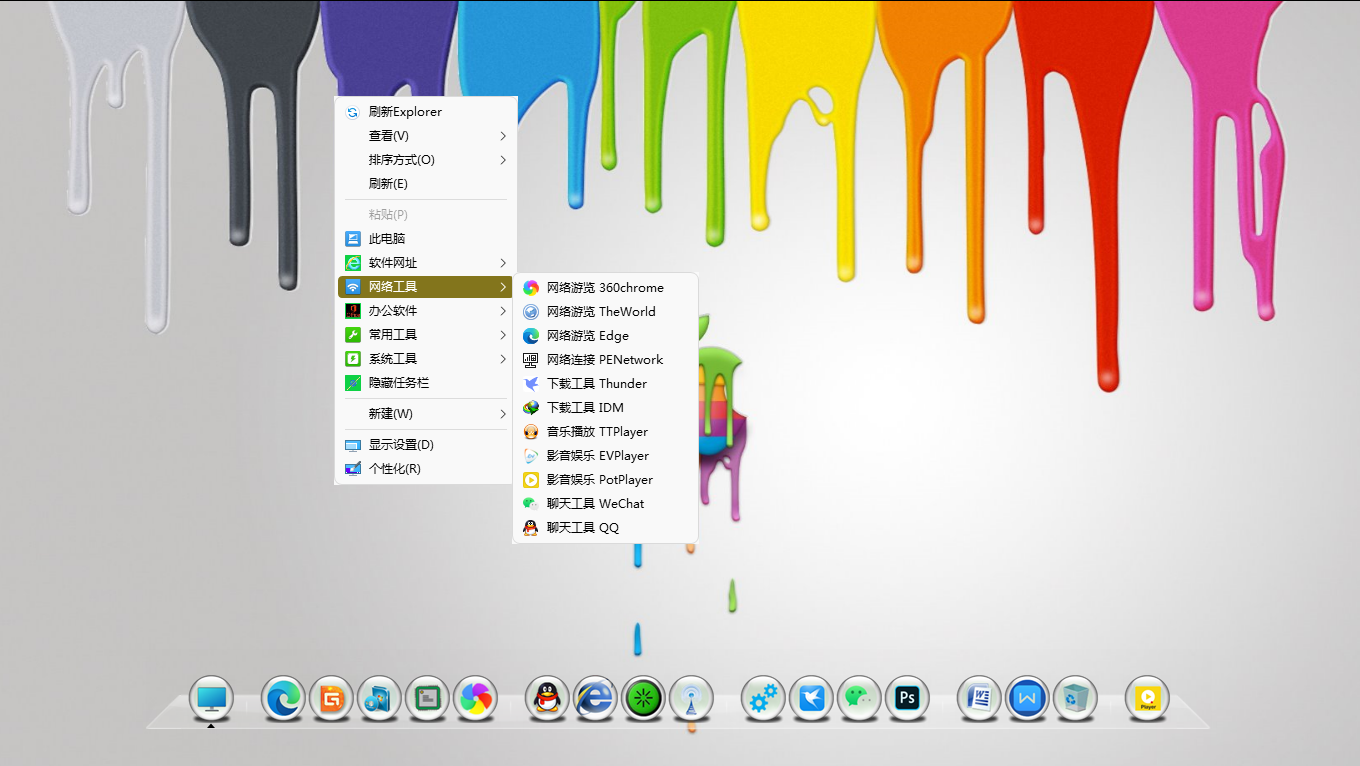Select 网络游览 TheWorld in submenu
The image size is (1360, 766).
pyautogui.click(x=605, y=312)
